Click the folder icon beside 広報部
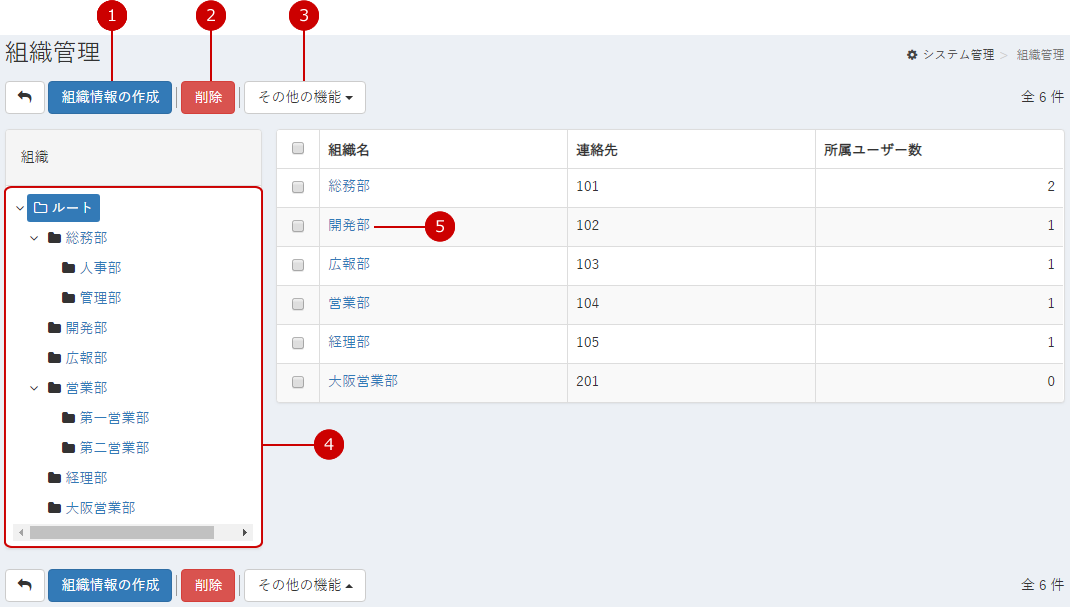1070x607 pixels. 54,358
